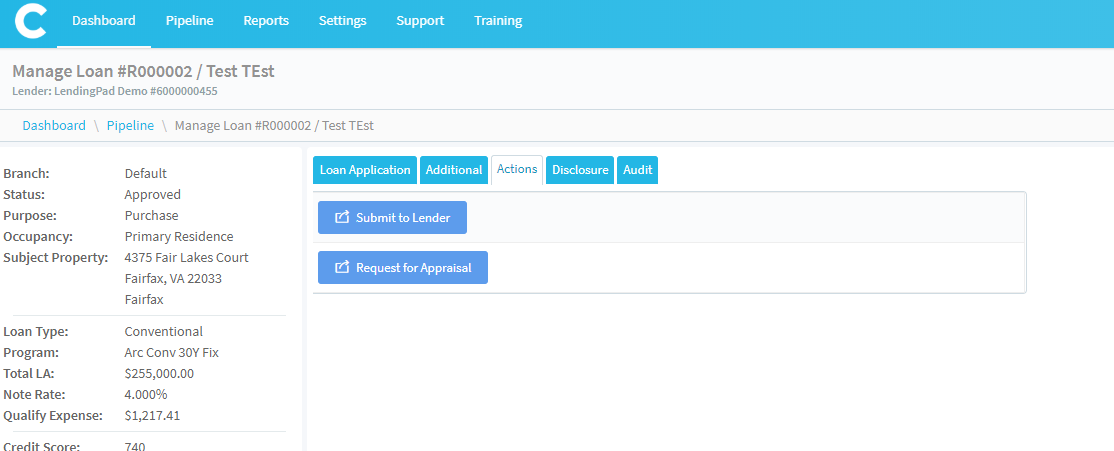Follow the Pipeline breadcrumb link
Image resolution: width=1114 pixels, height=451 pixels.
tap(130, 126)
